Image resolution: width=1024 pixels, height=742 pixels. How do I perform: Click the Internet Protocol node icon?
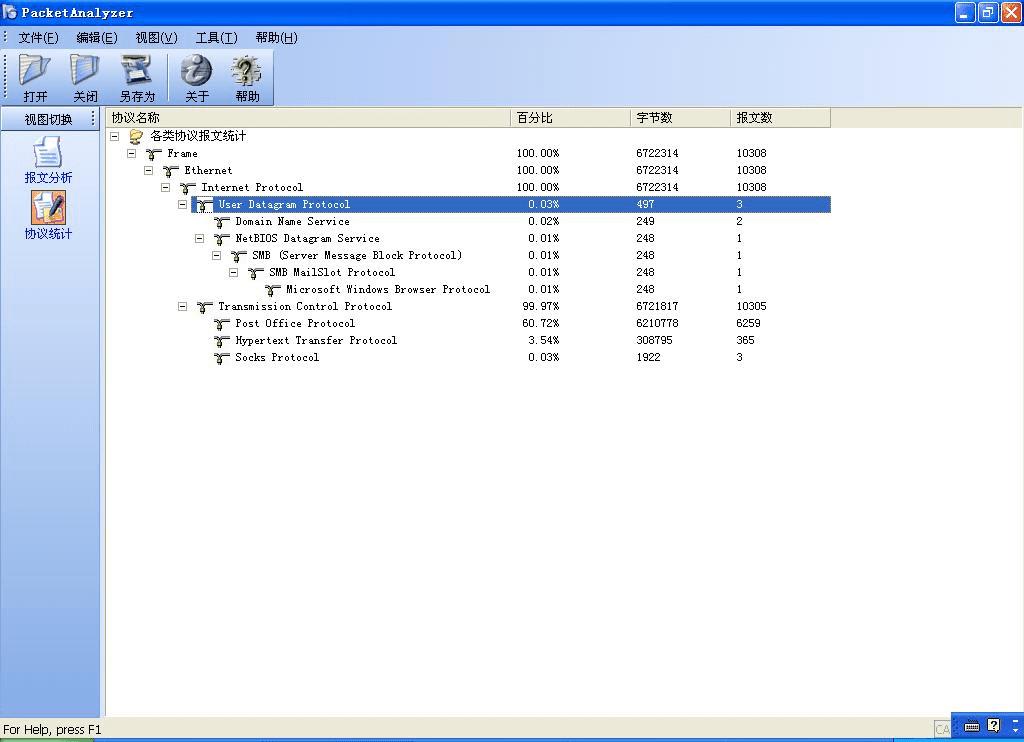pyautogui.click(x=187, y=188)
